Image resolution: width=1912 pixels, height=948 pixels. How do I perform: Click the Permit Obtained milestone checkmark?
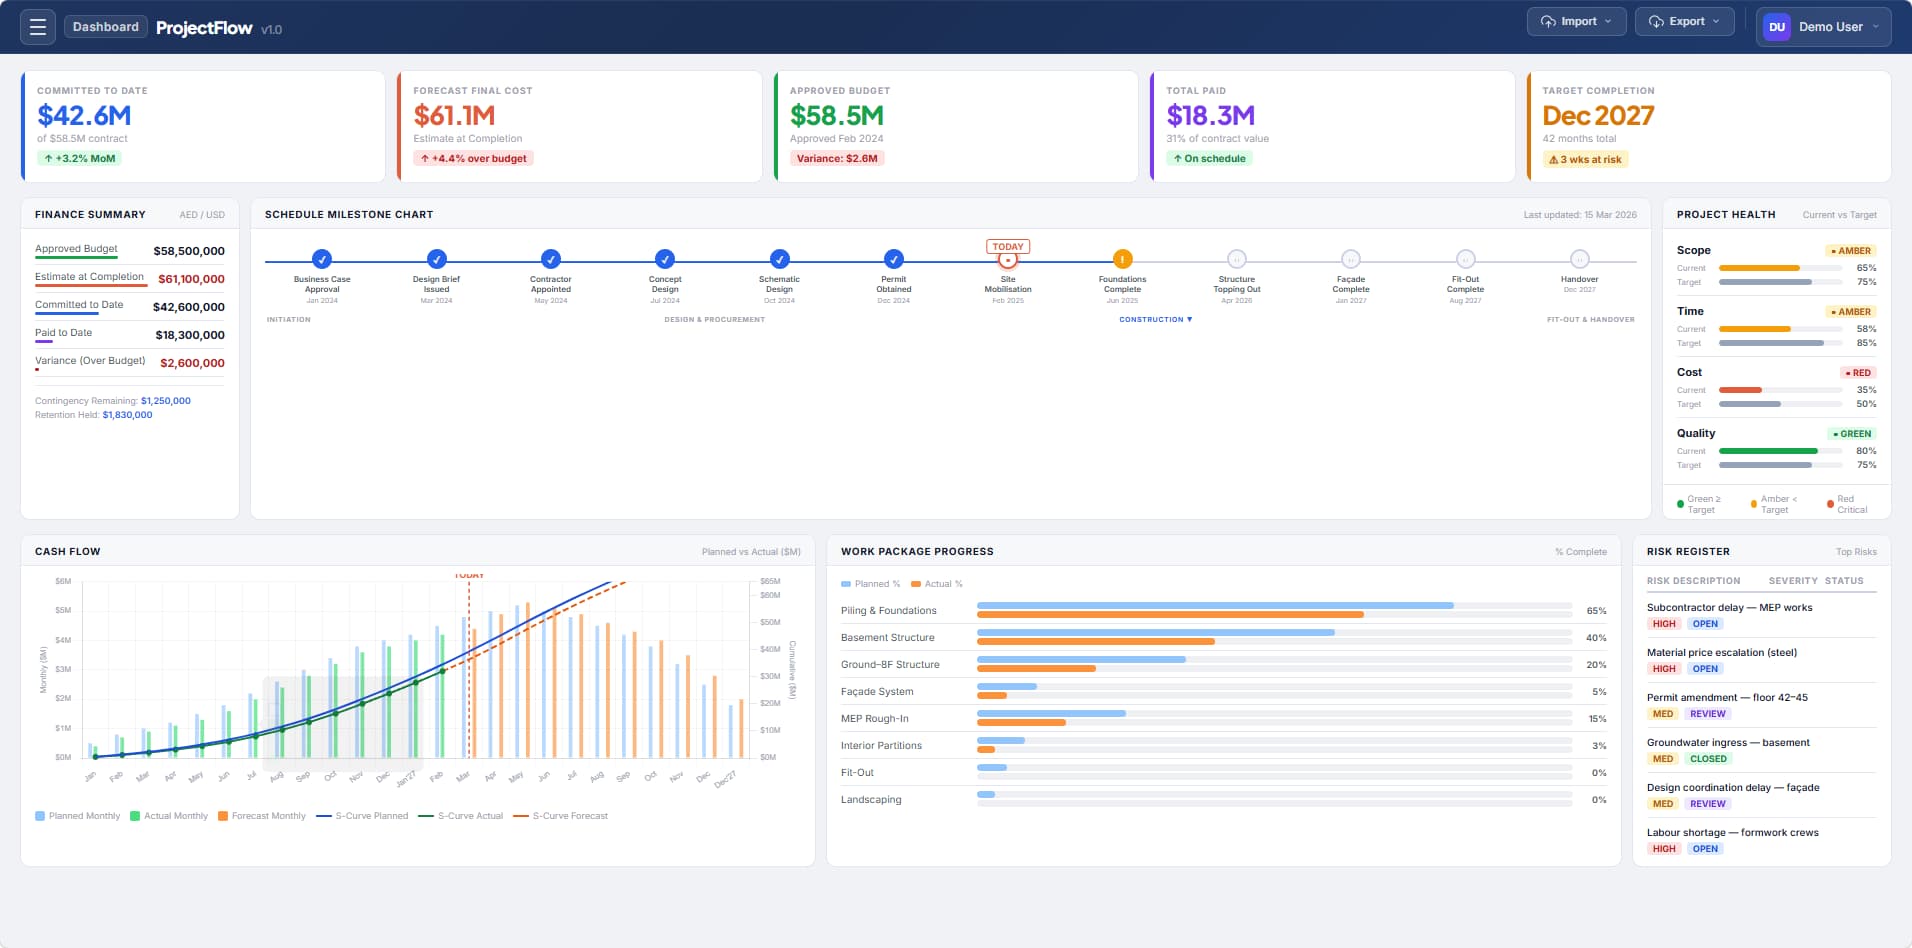[893, 259]
